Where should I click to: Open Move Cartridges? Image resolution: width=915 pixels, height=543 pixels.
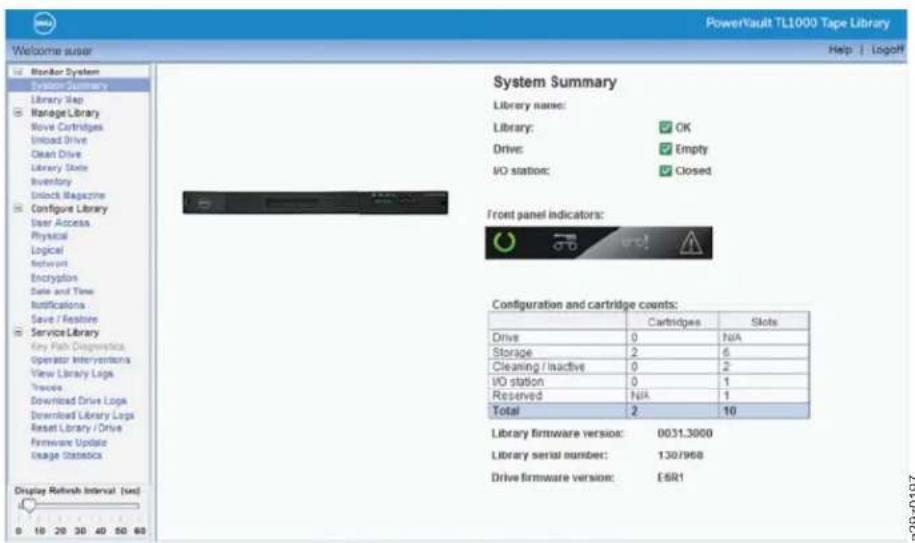click(x=67, y=127)
